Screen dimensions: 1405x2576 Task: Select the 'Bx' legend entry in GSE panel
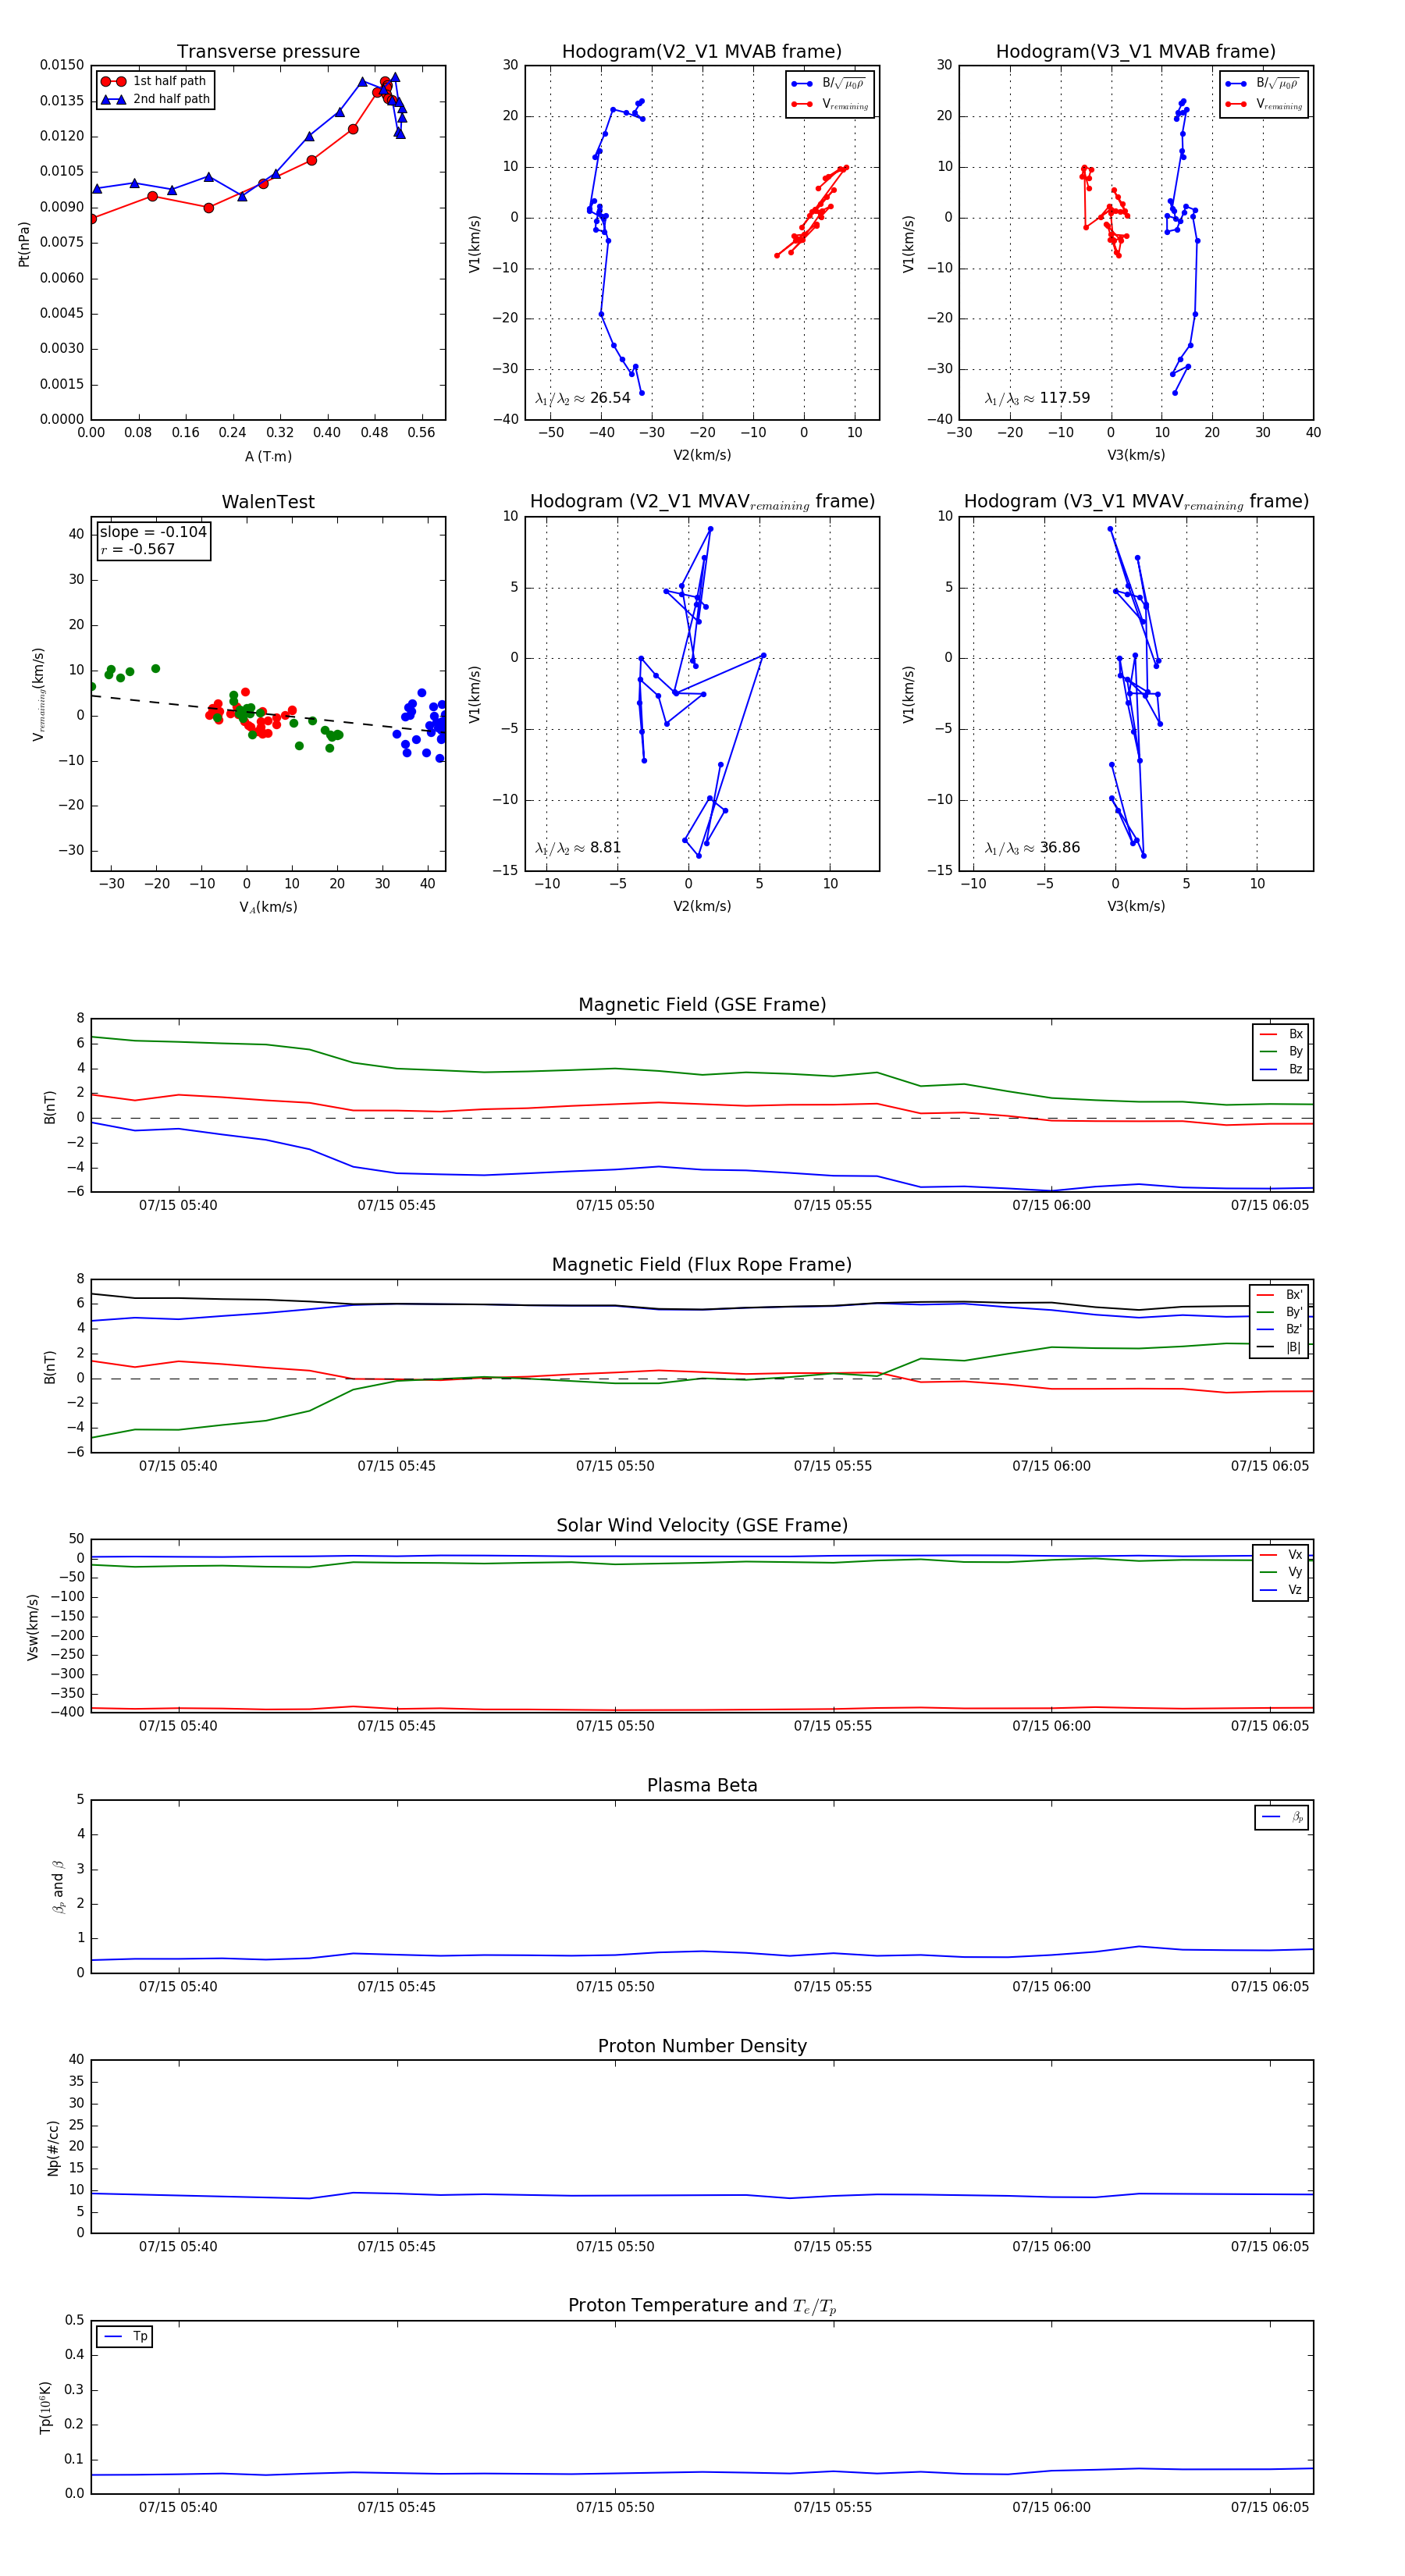click(x=1282, y=1034)
